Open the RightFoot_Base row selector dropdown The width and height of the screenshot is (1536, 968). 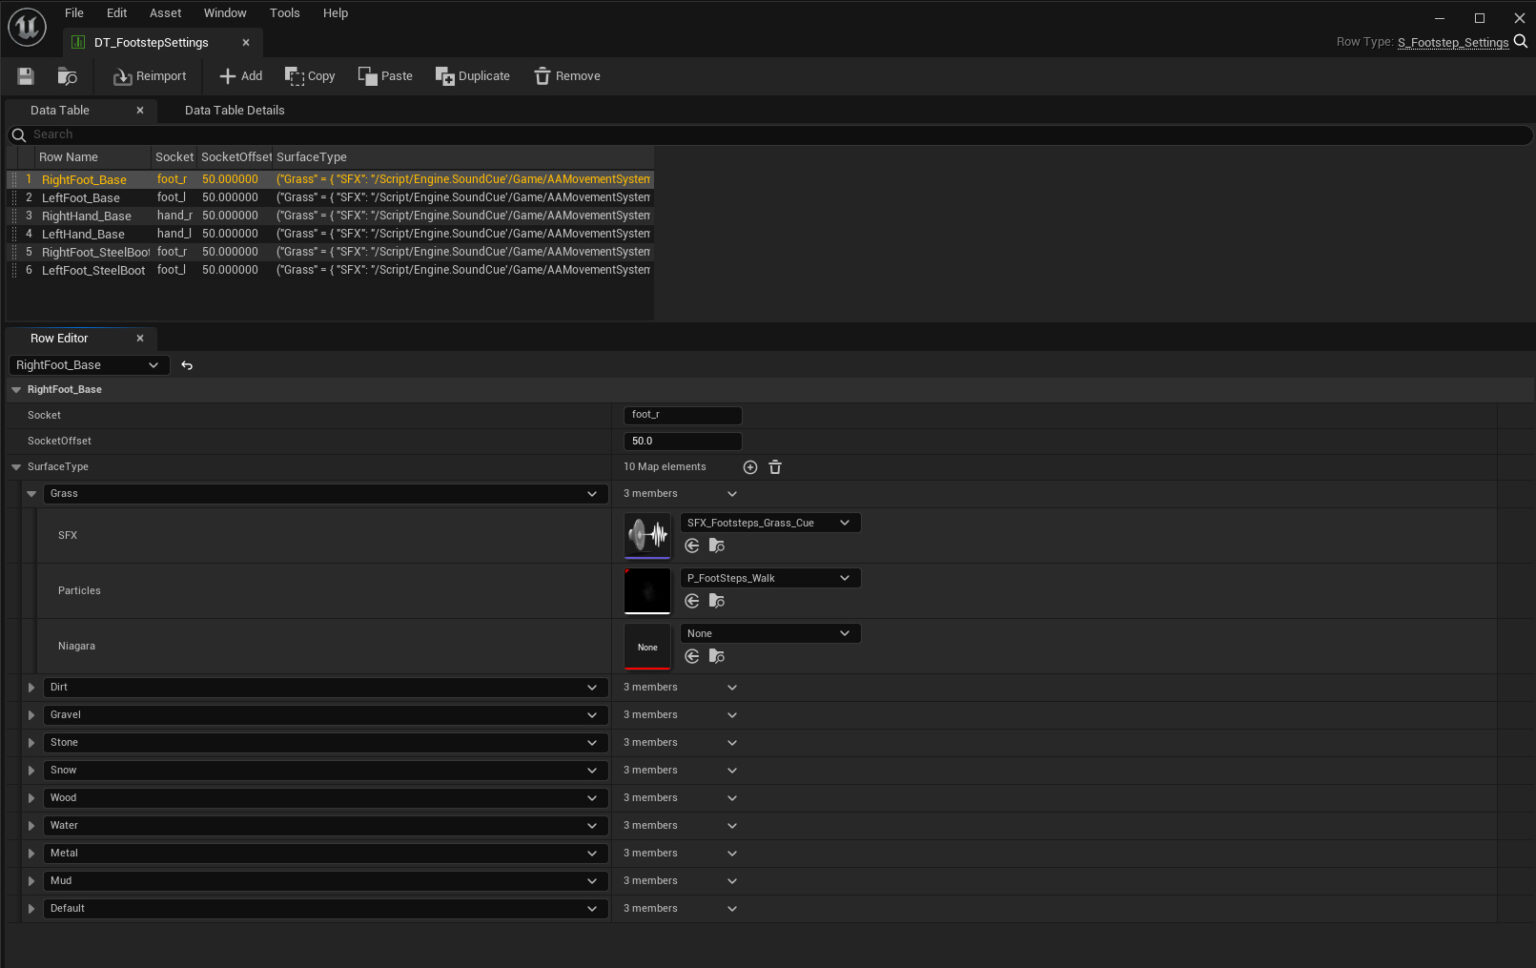(x=88, y=366)
